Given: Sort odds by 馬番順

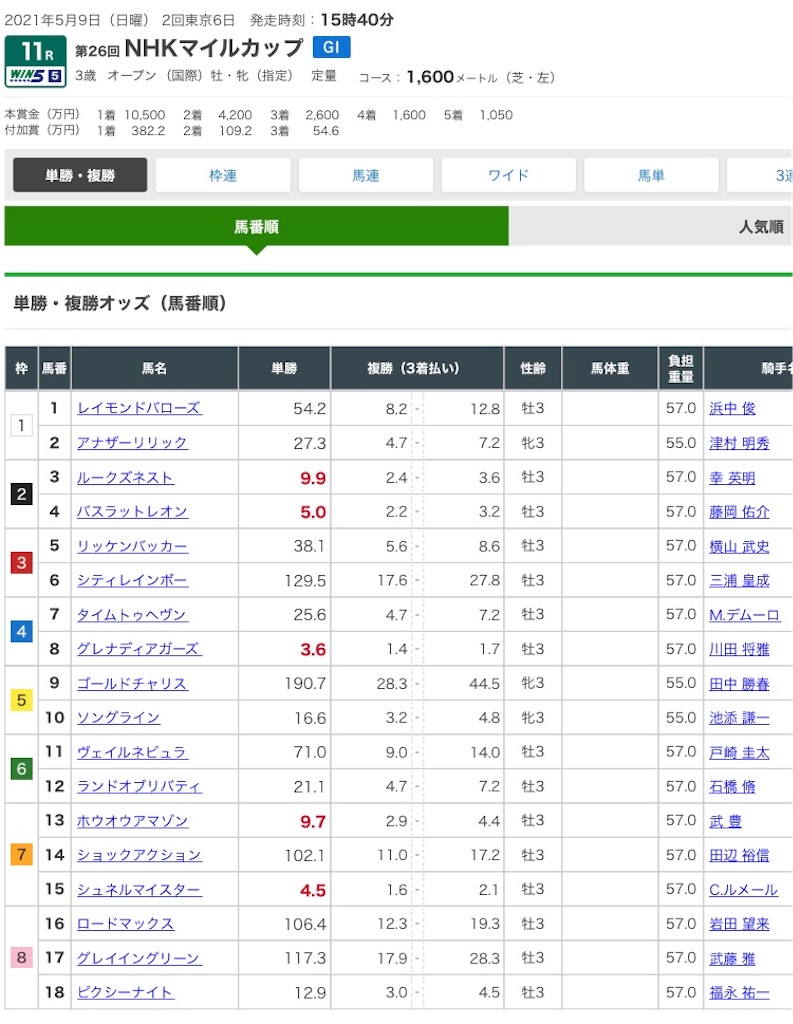Looking at the screenshot, I should tap(256, 226).
